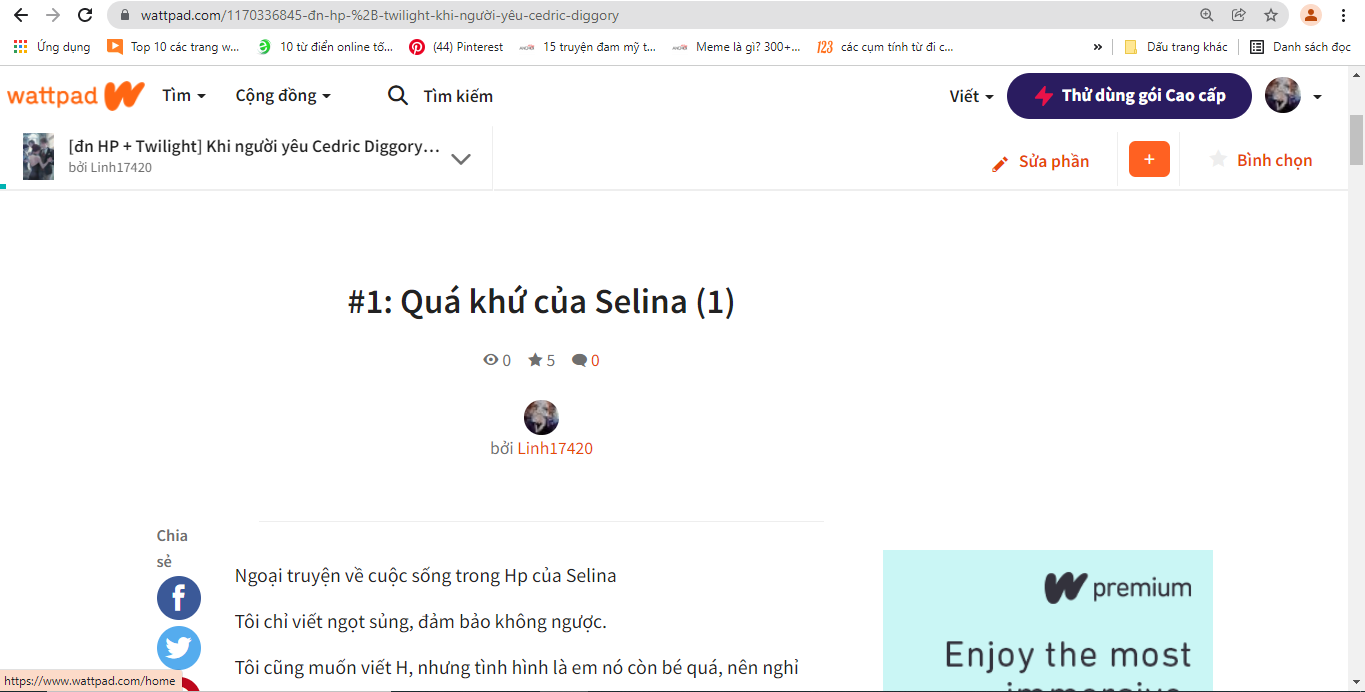
Task: Open the Tìm dropdown menu
Action: (184, 96)
